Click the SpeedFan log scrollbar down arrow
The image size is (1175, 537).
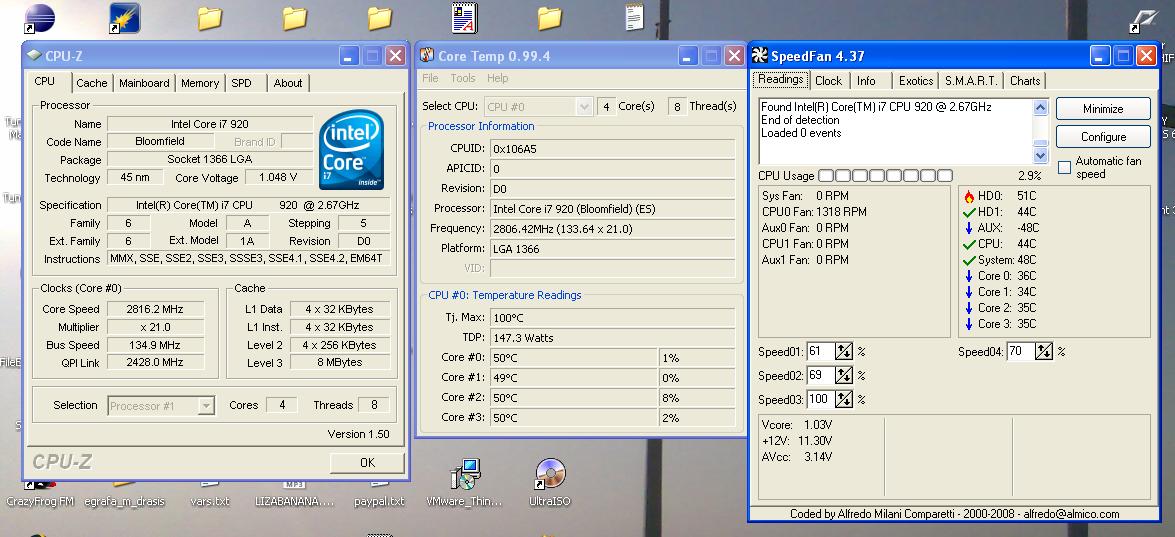pos(1041,155)
